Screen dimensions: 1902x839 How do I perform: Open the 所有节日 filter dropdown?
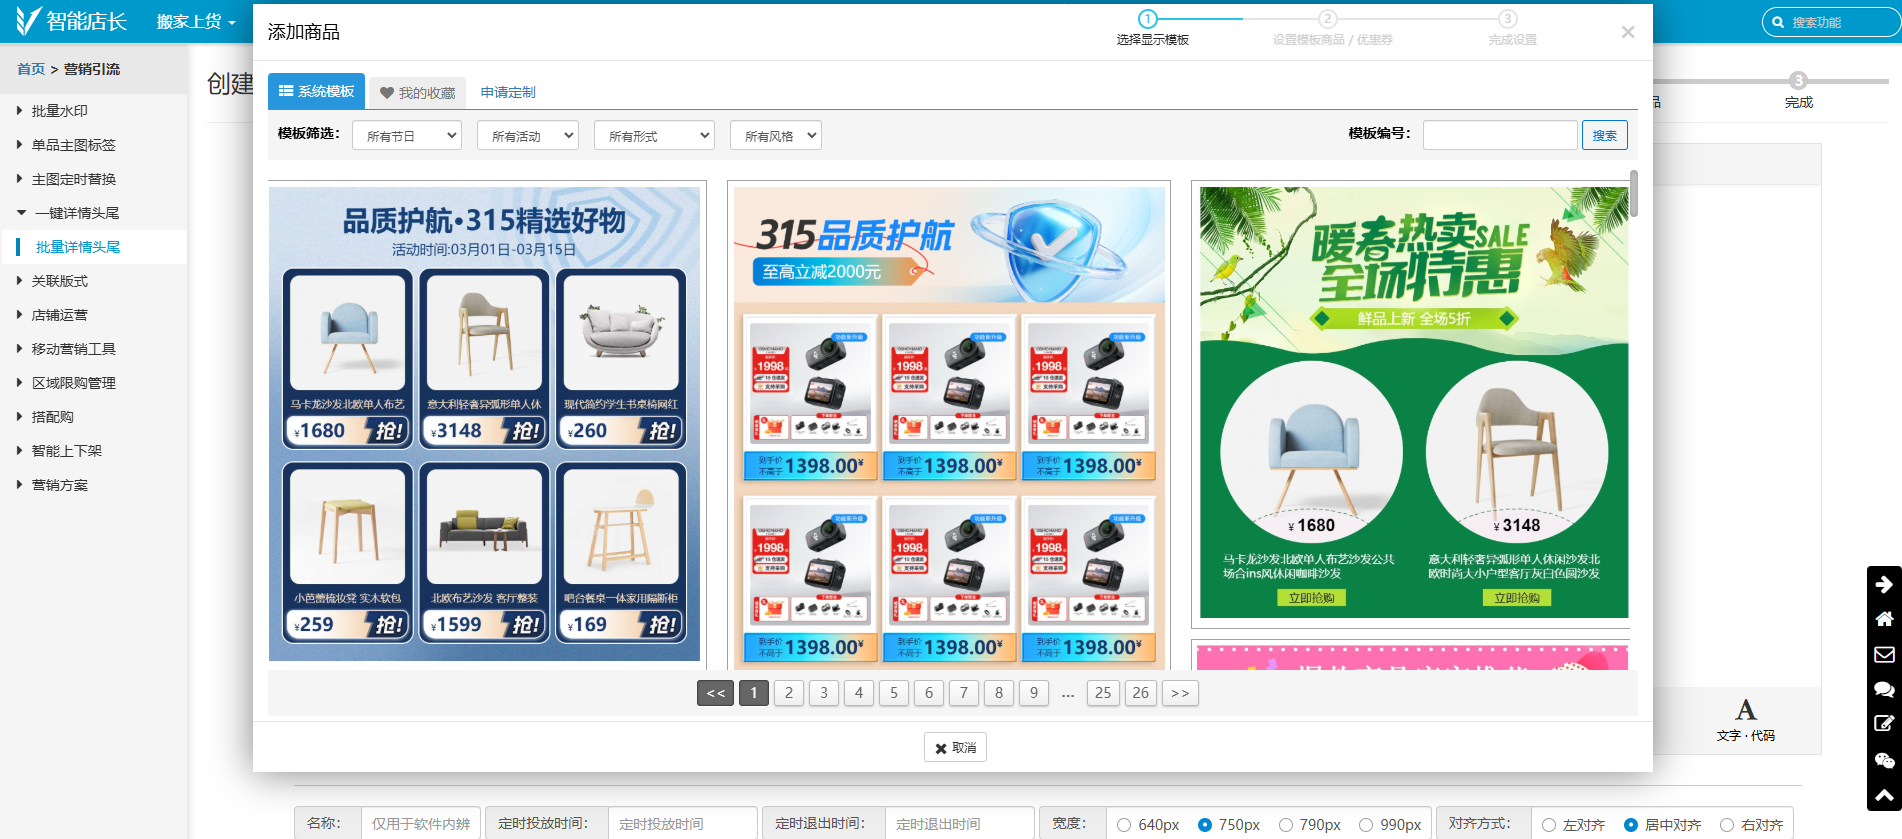point(407,136)
